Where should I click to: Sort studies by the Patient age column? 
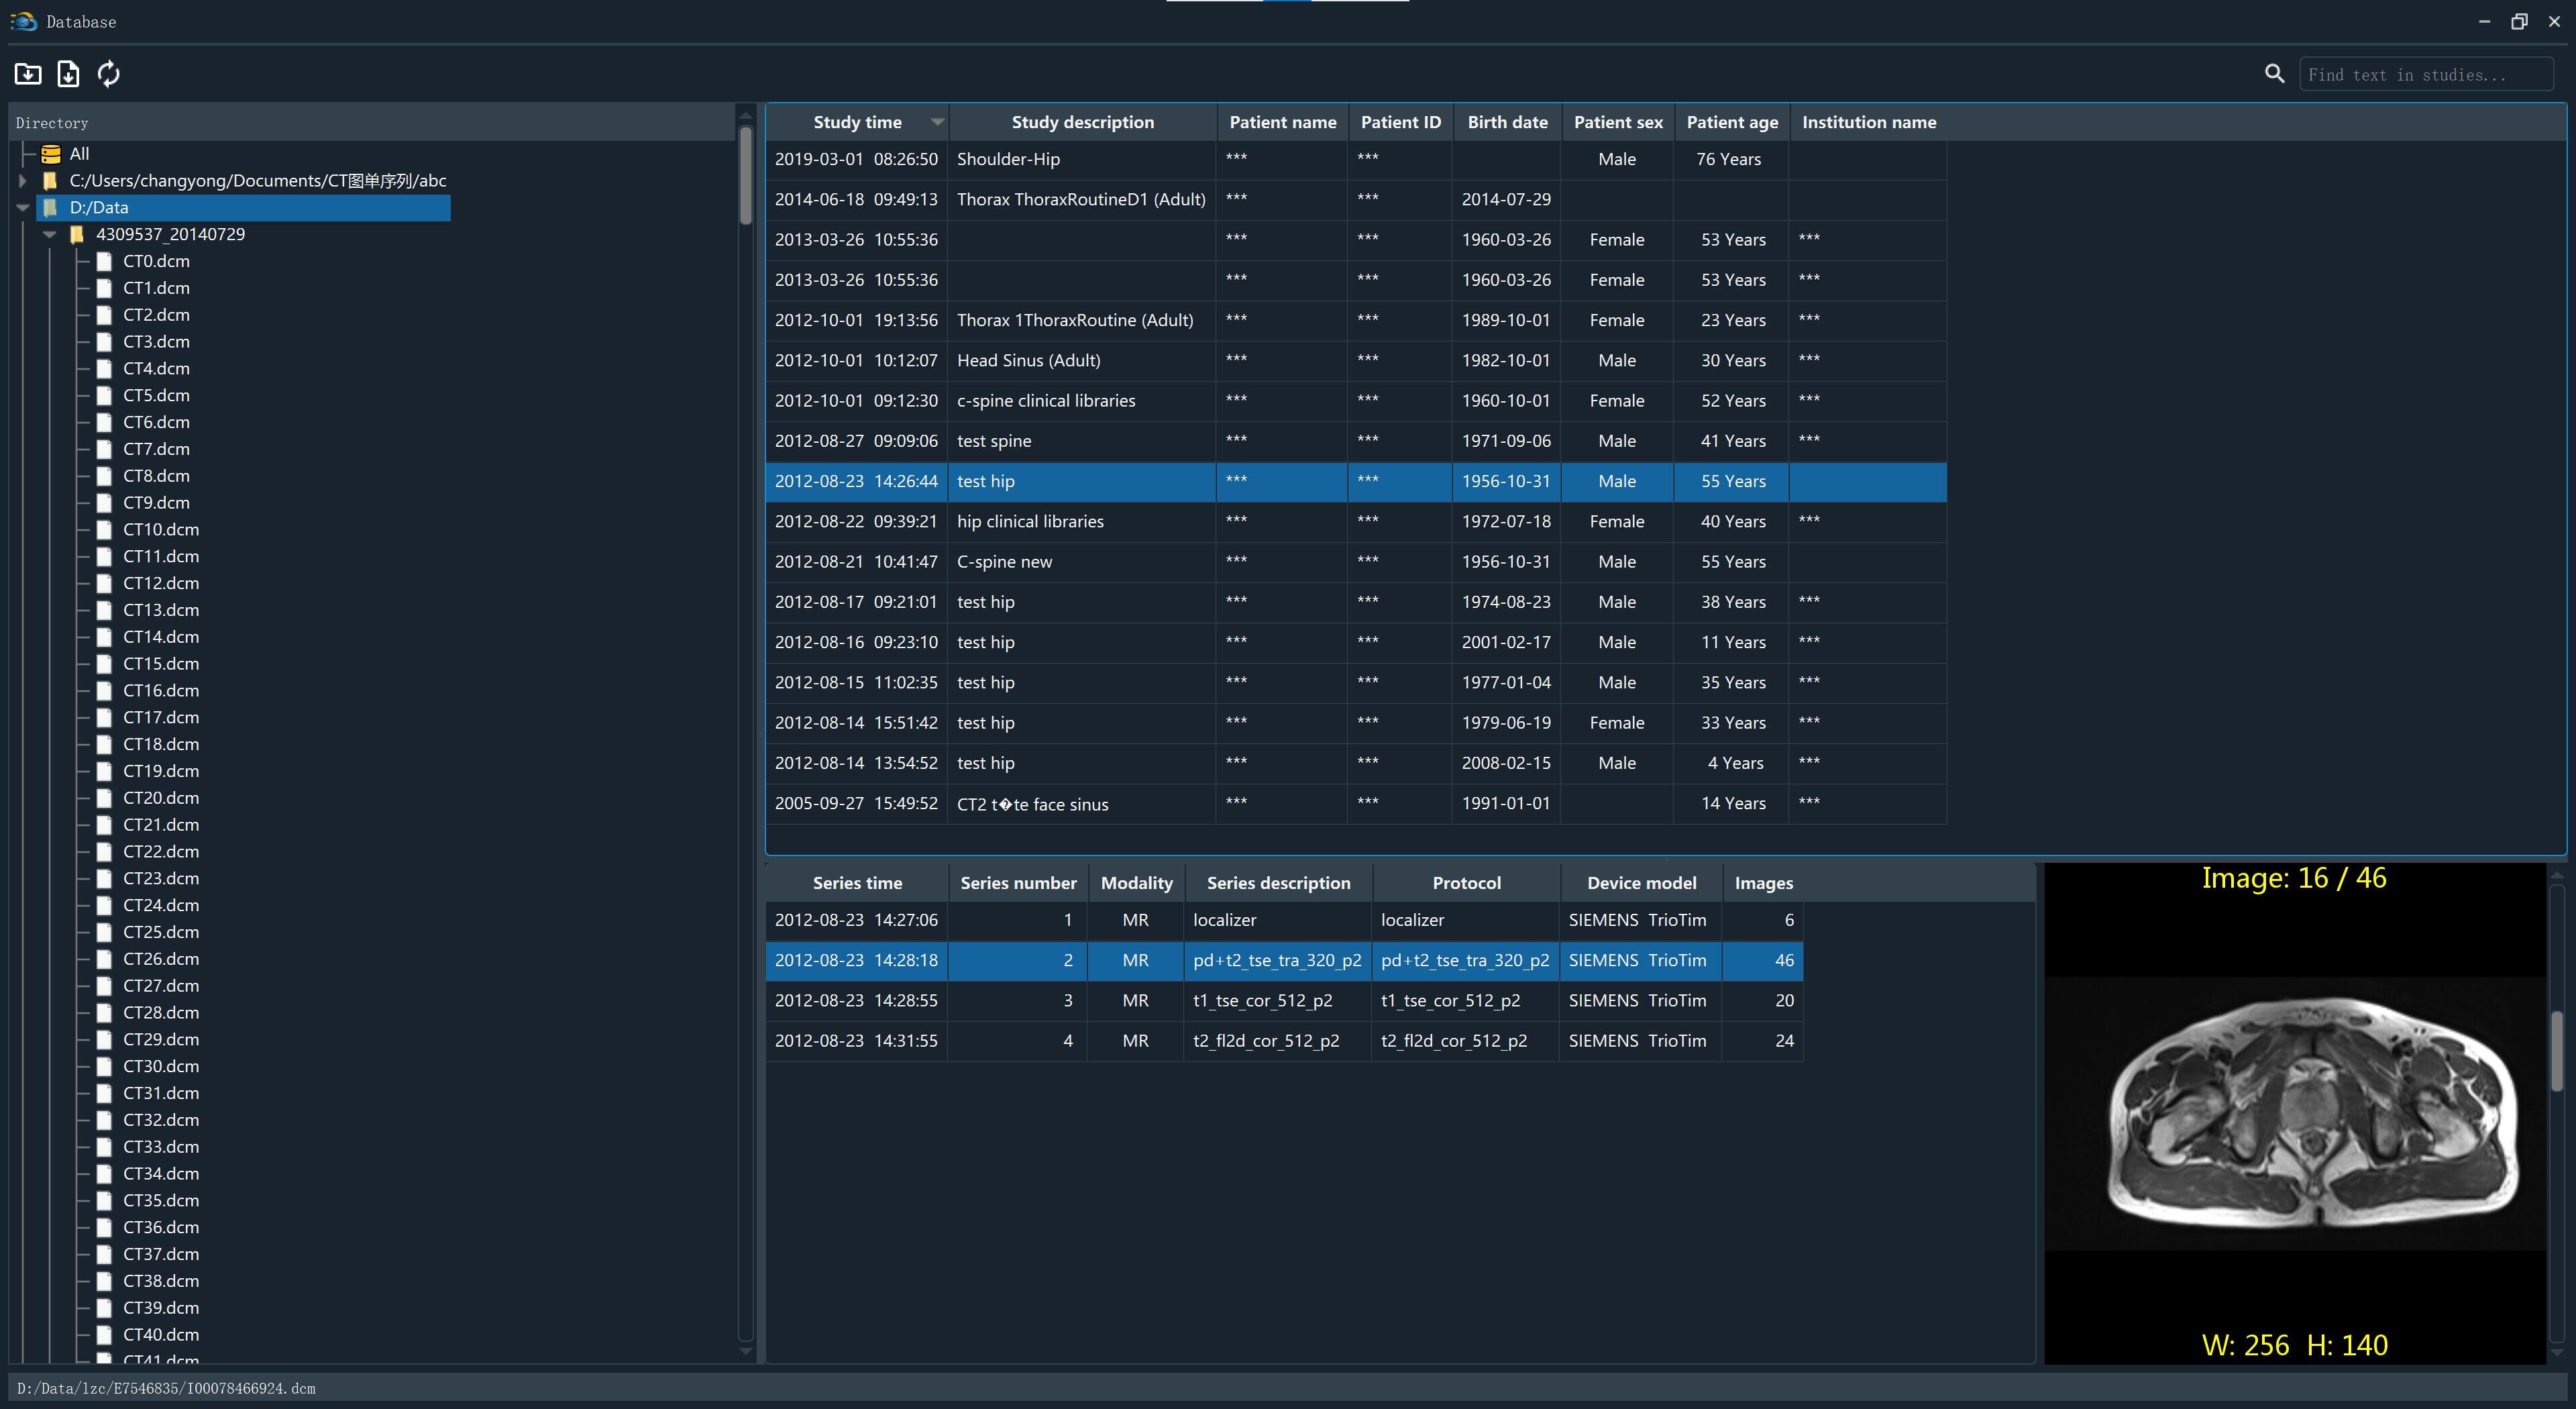(1731, 121)
